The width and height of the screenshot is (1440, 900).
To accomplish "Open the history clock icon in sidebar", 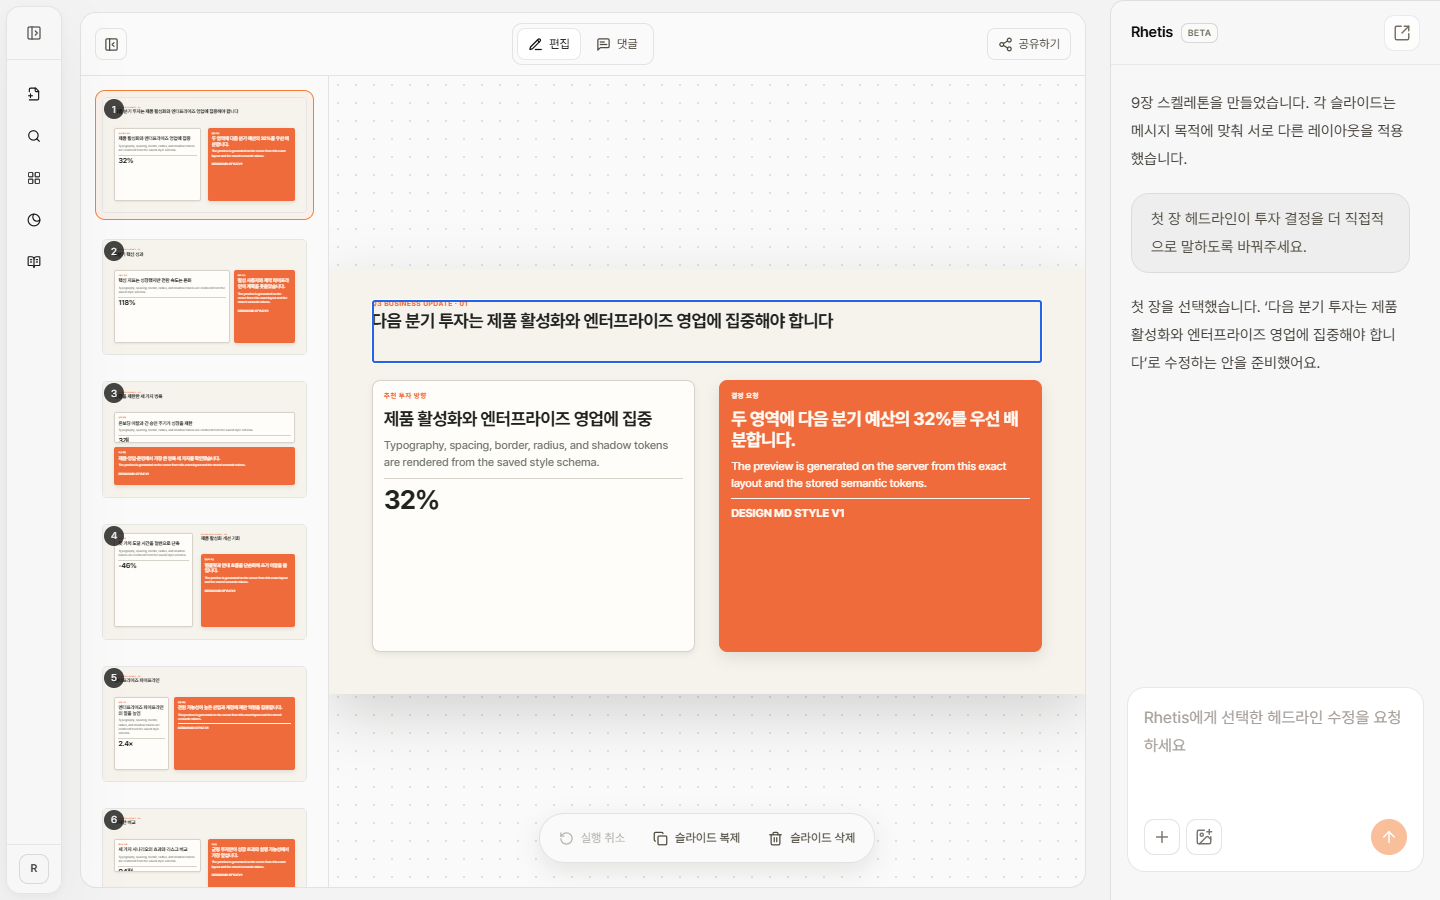I will (x=34, y=220).
